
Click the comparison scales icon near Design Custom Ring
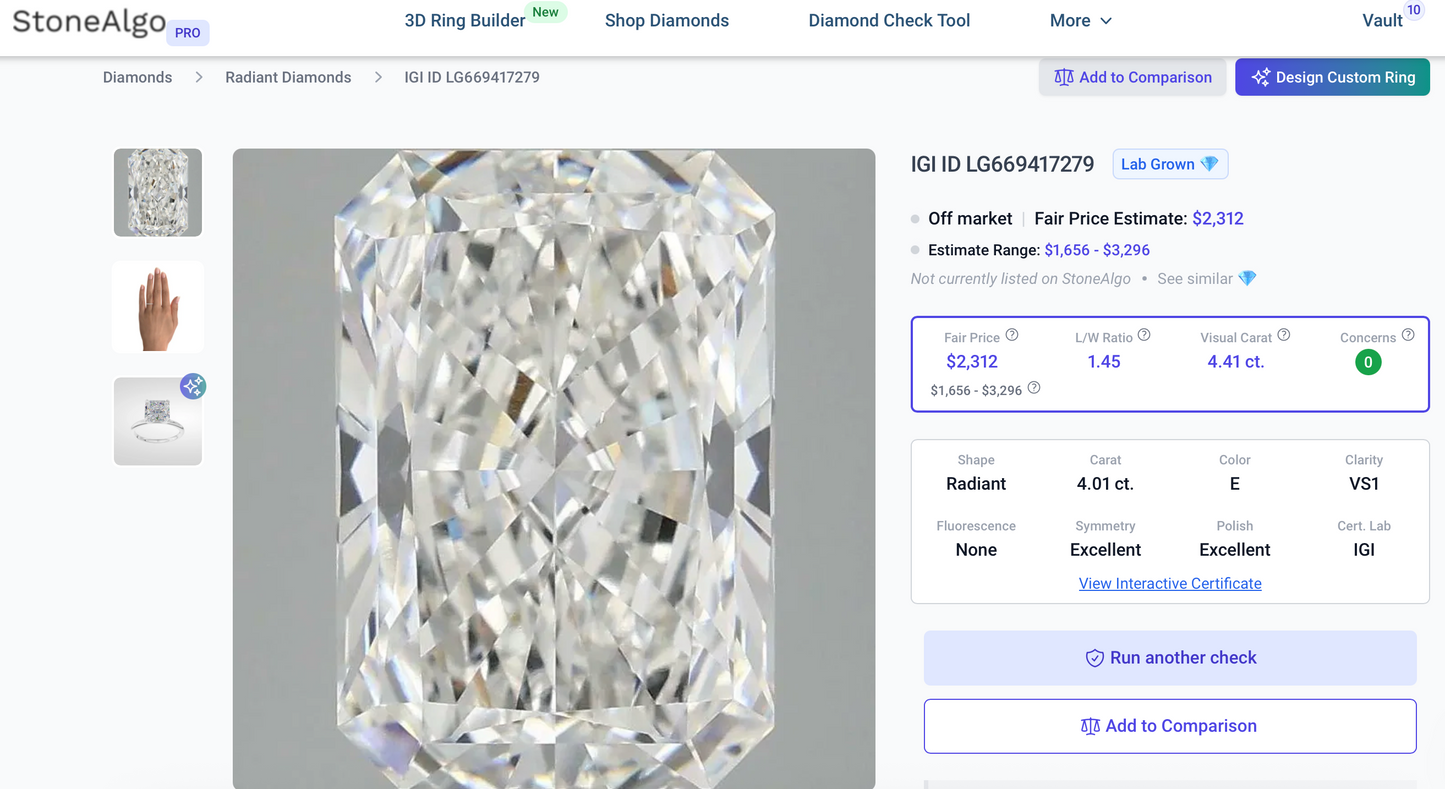click(1064, 76)
